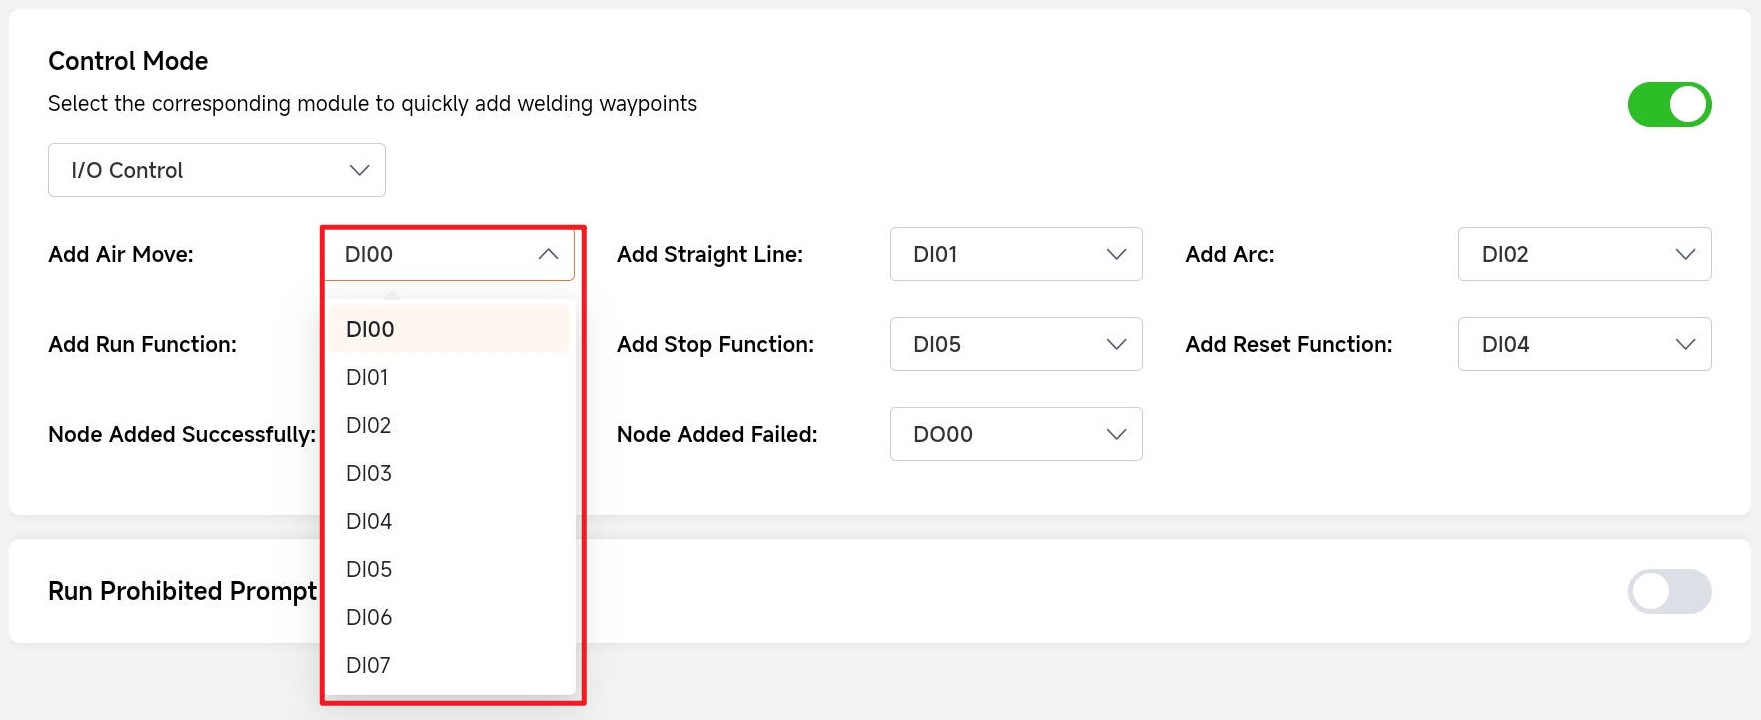Screen dimensions: 1761x720
Task: Open the Add Stop Function dropdown
Action: pos(1015,344)
